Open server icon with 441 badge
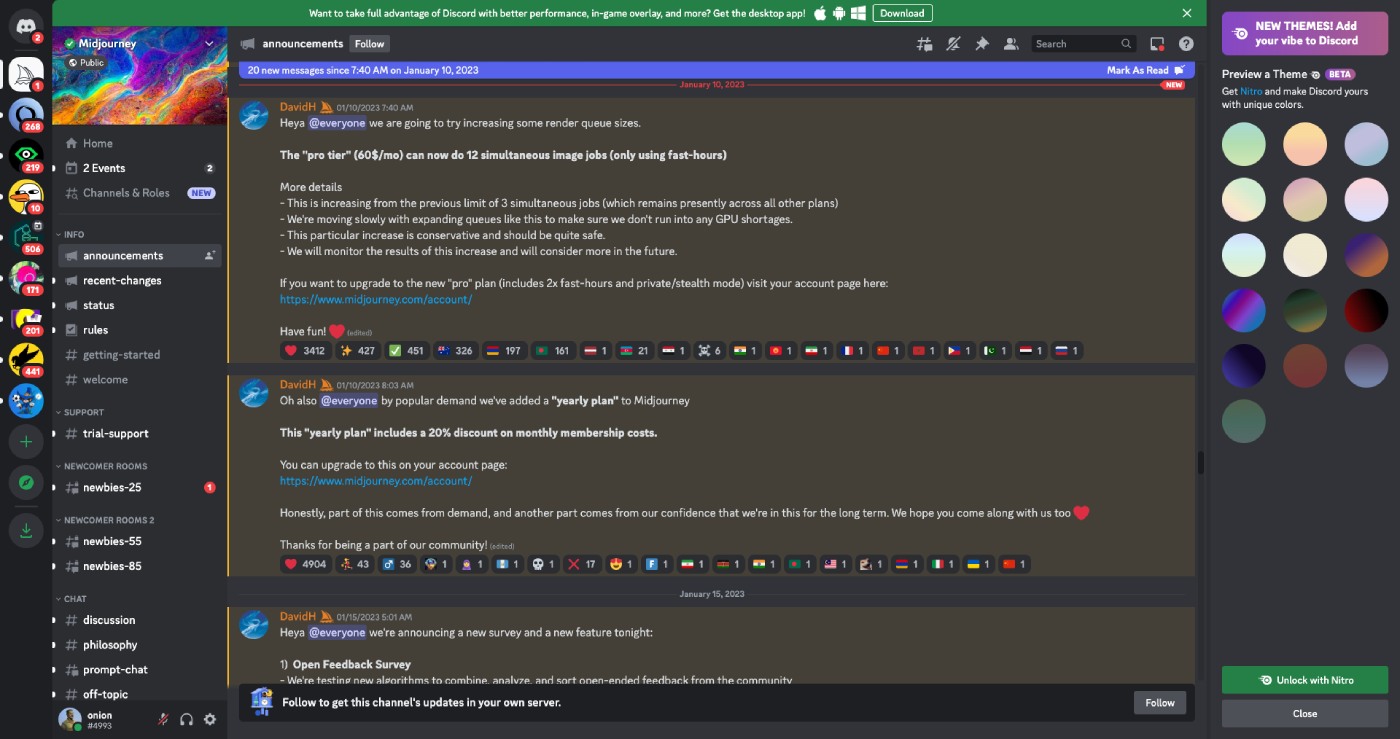The image size is (1400, 739). click(26, 360)
